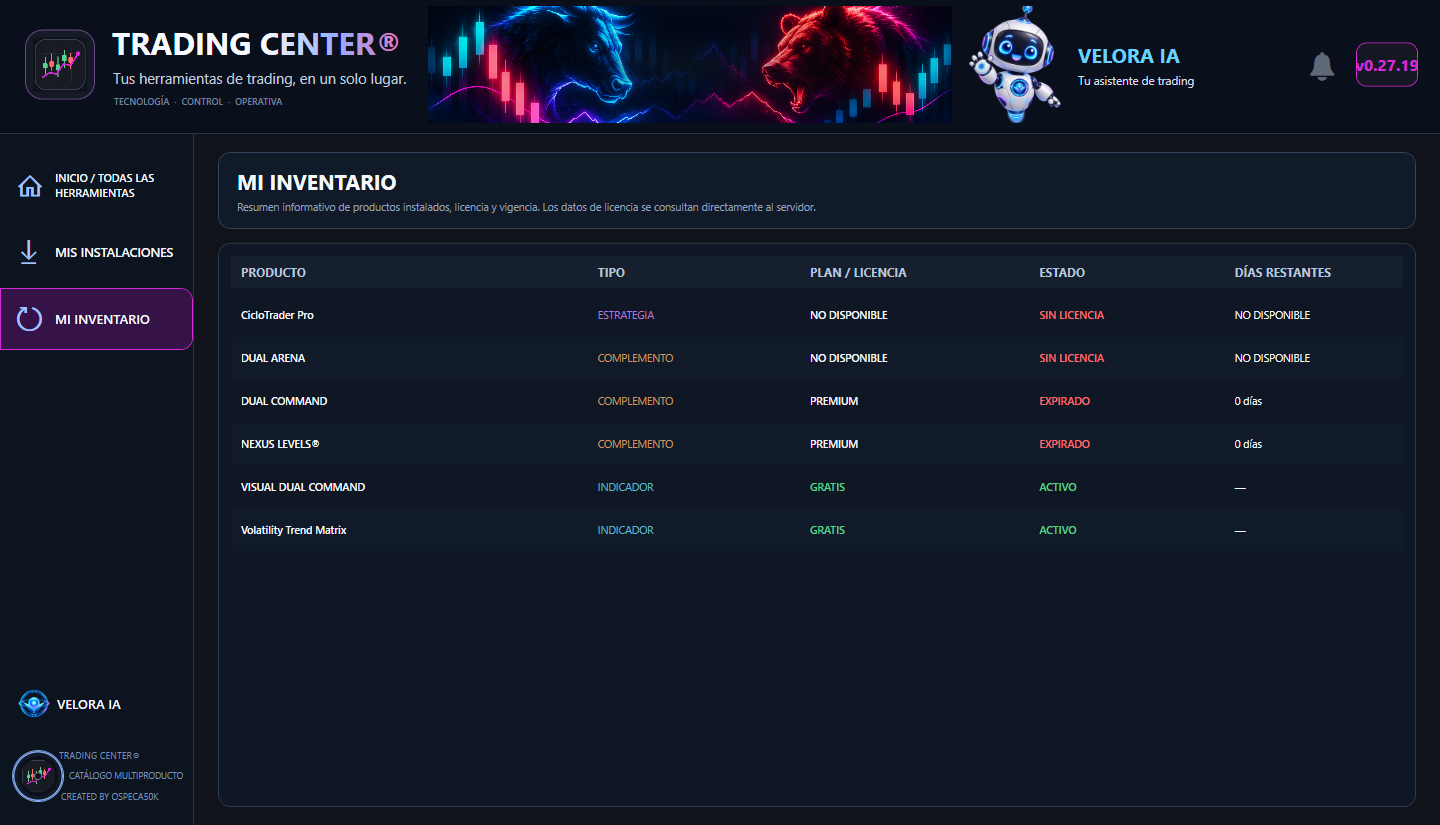Select the CicloTrader Pro product row
The image size is (1440, 825).
tap(816, 315)
